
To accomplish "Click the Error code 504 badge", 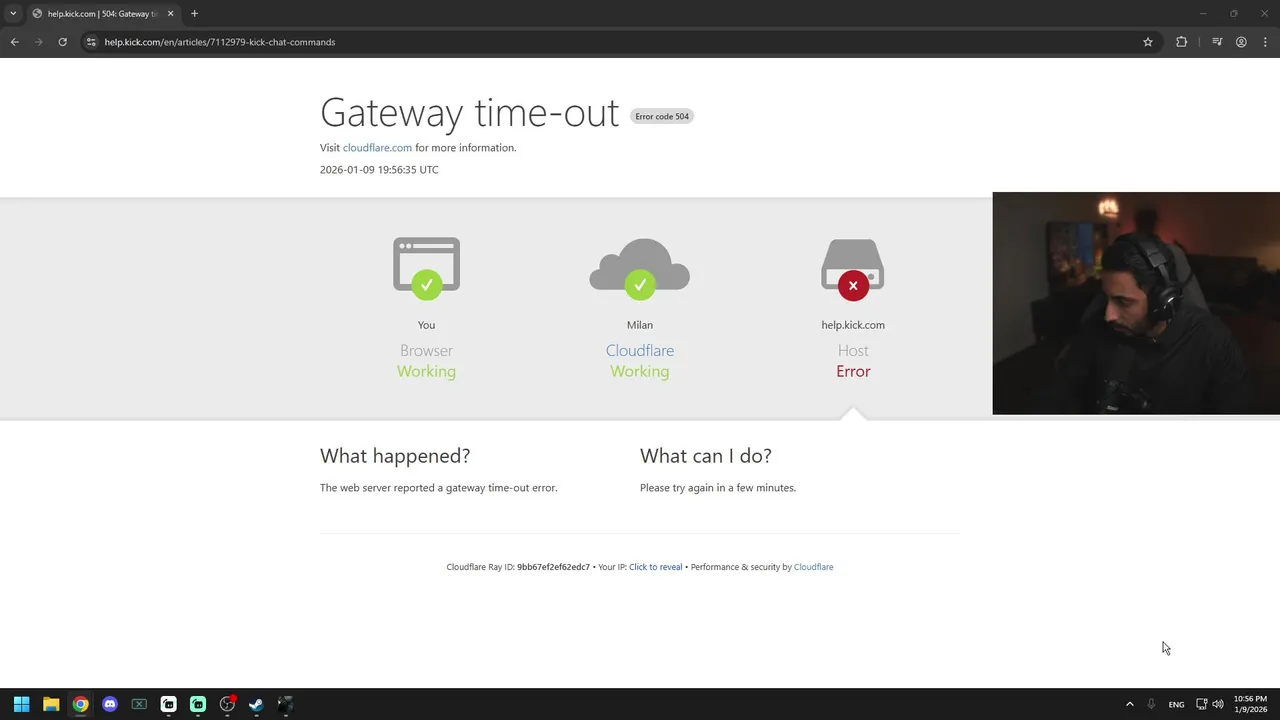I will click(x=662, y=116).
